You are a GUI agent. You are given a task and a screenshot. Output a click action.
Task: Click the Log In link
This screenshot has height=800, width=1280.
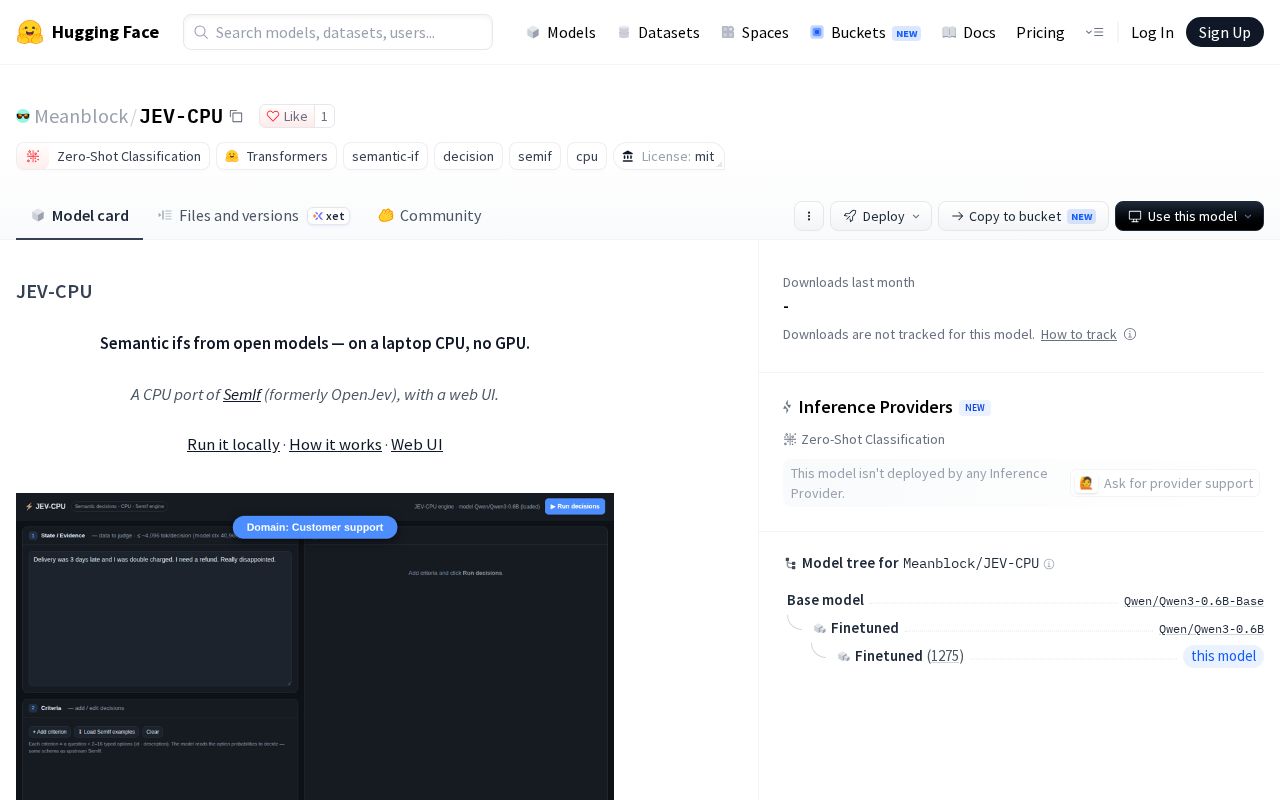click(x=1152, y=32)
